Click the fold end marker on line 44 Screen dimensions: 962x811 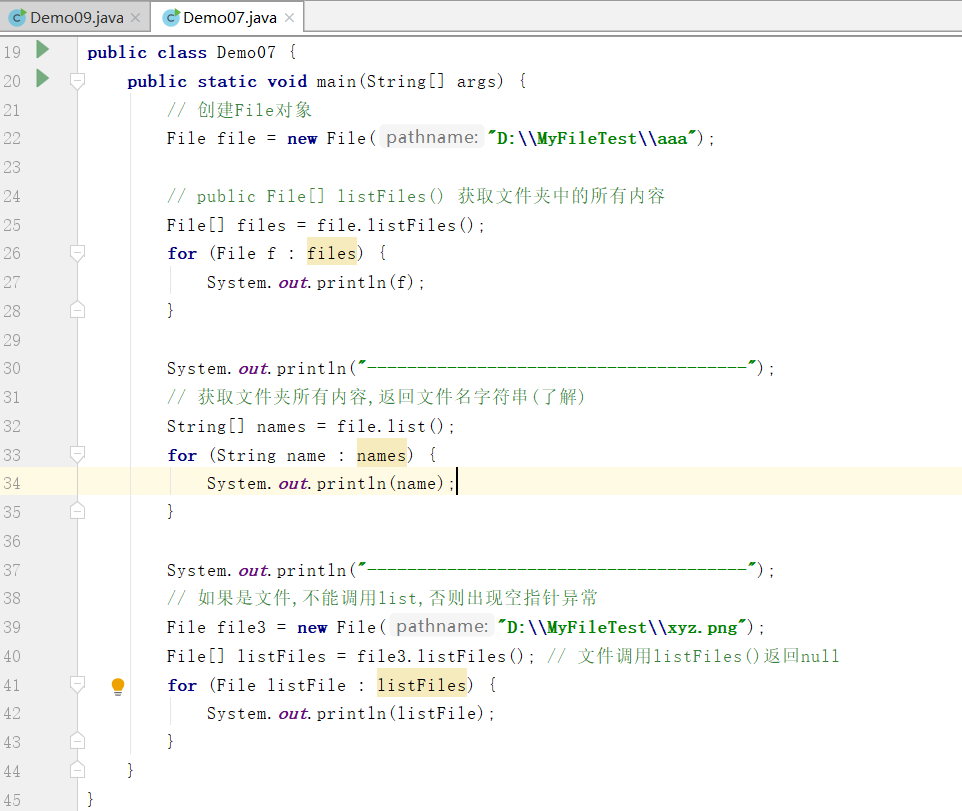pos(77,770)
